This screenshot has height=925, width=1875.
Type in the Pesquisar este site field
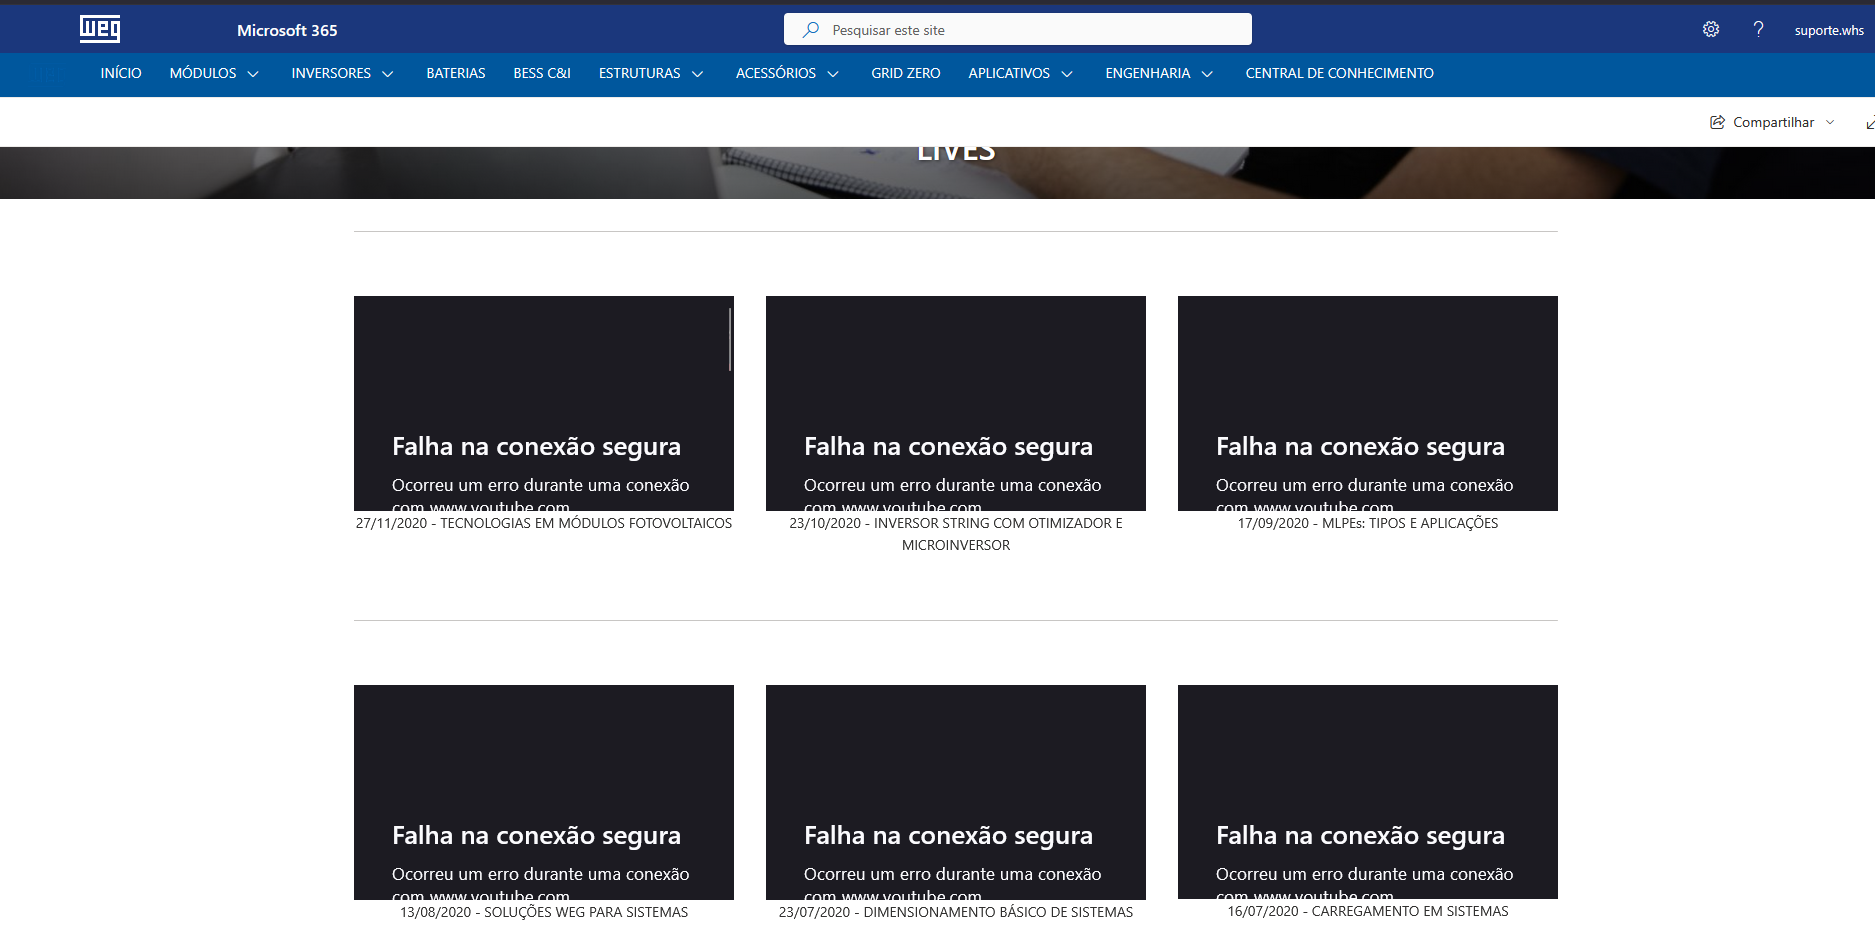click(x=1030, y=30)
